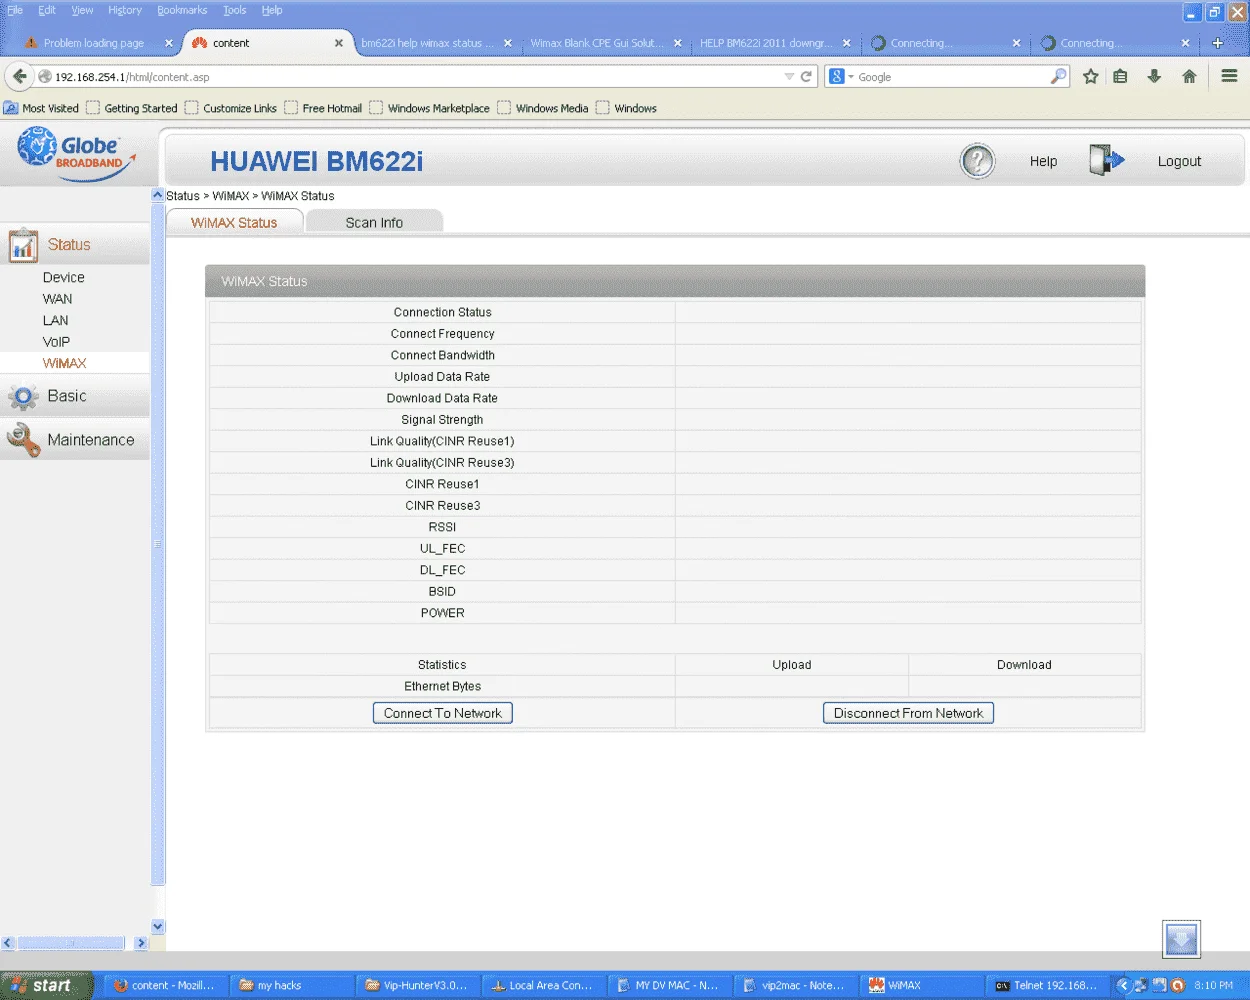Switch to the bm622i help wimax status tab
Screen dimensions: 1250x1000
[428, 43]
